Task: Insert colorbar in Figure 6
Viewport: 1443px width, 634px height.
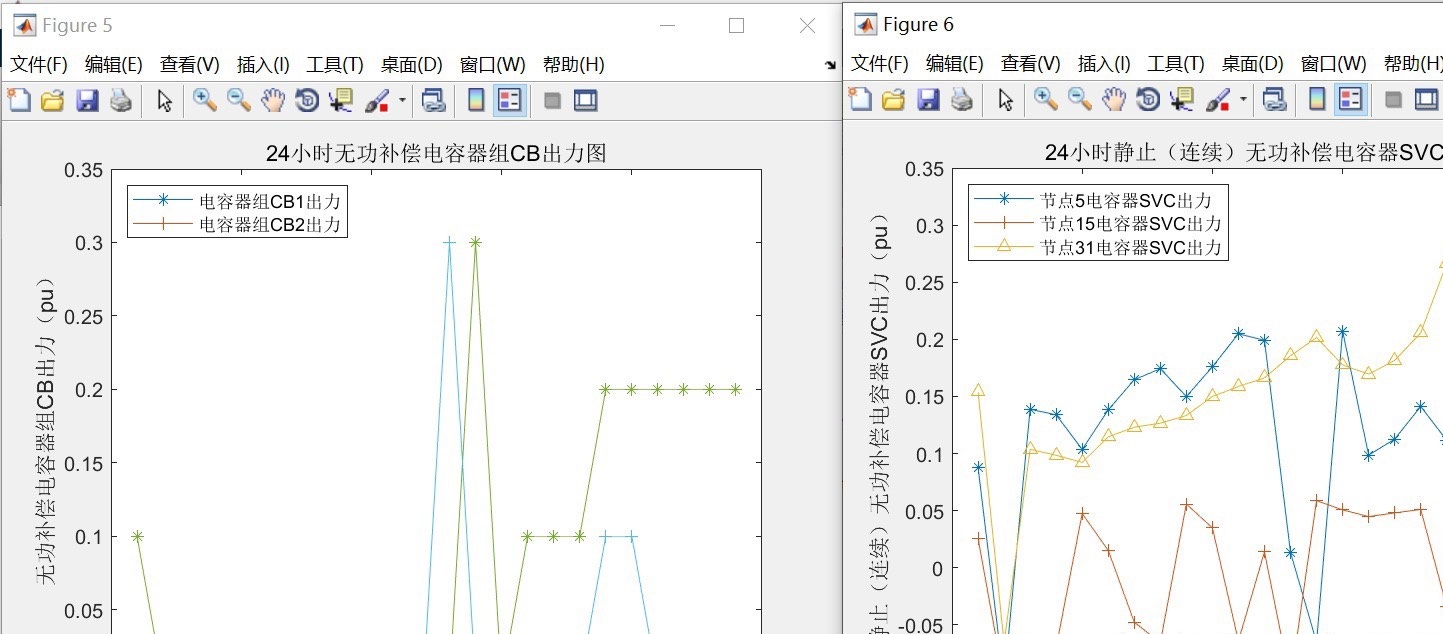Action: (x=1317, y=100)
